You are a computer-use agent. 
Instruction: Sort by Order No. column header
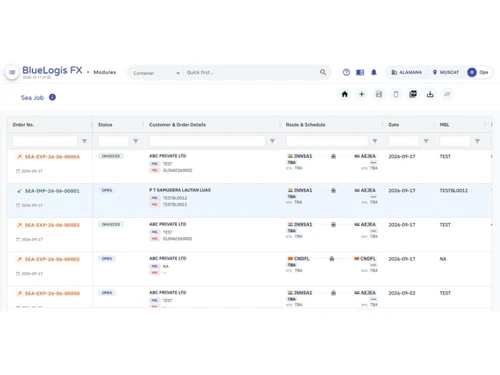point(23,125)
